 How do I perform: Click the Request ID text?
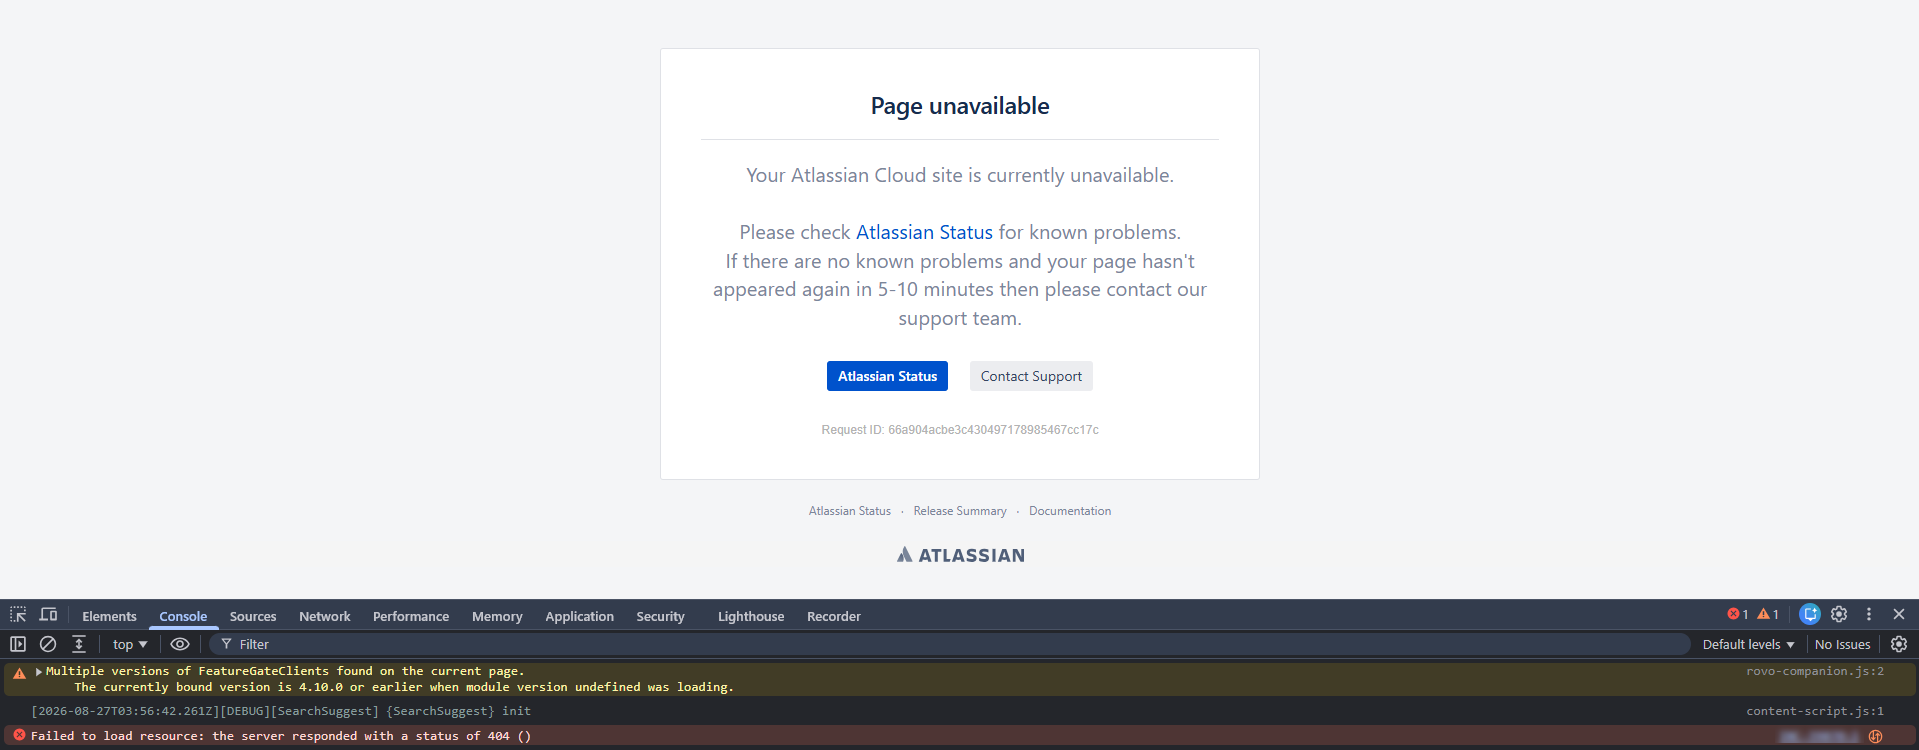(960, 430)
